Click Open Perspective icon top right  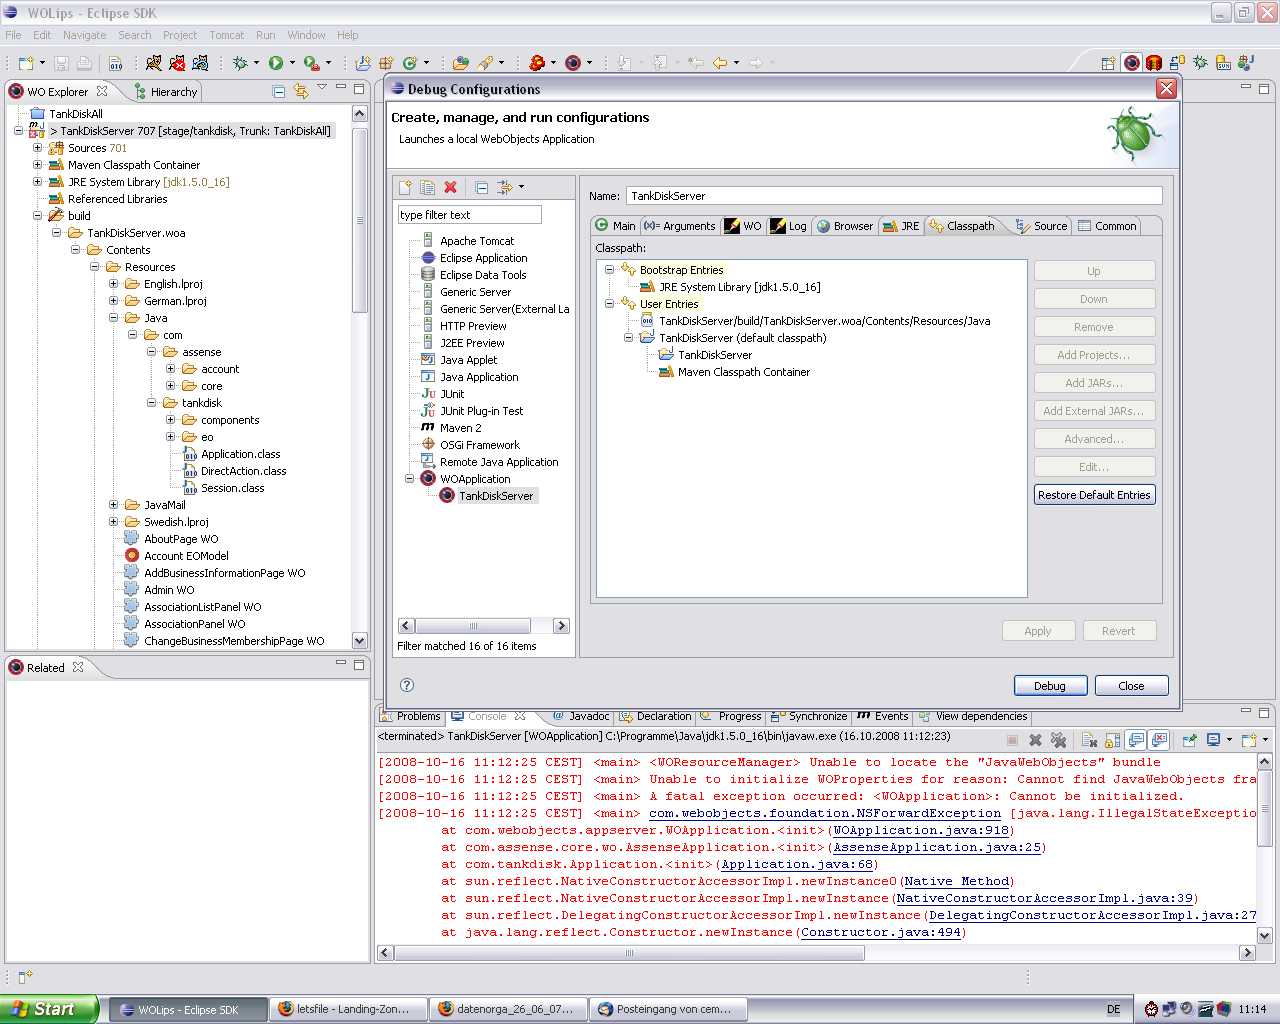pyautogui.click(x=1108, y=63)
